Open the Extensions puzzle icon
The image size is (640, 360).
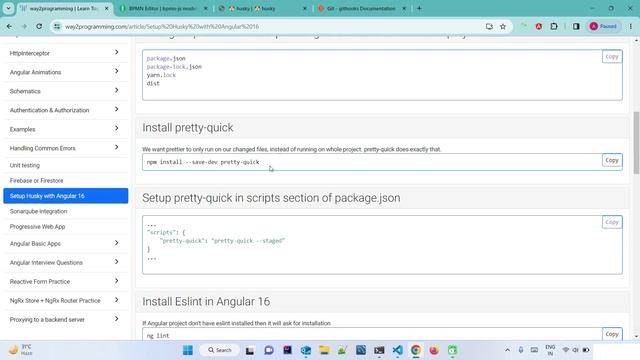pos(554,27)
